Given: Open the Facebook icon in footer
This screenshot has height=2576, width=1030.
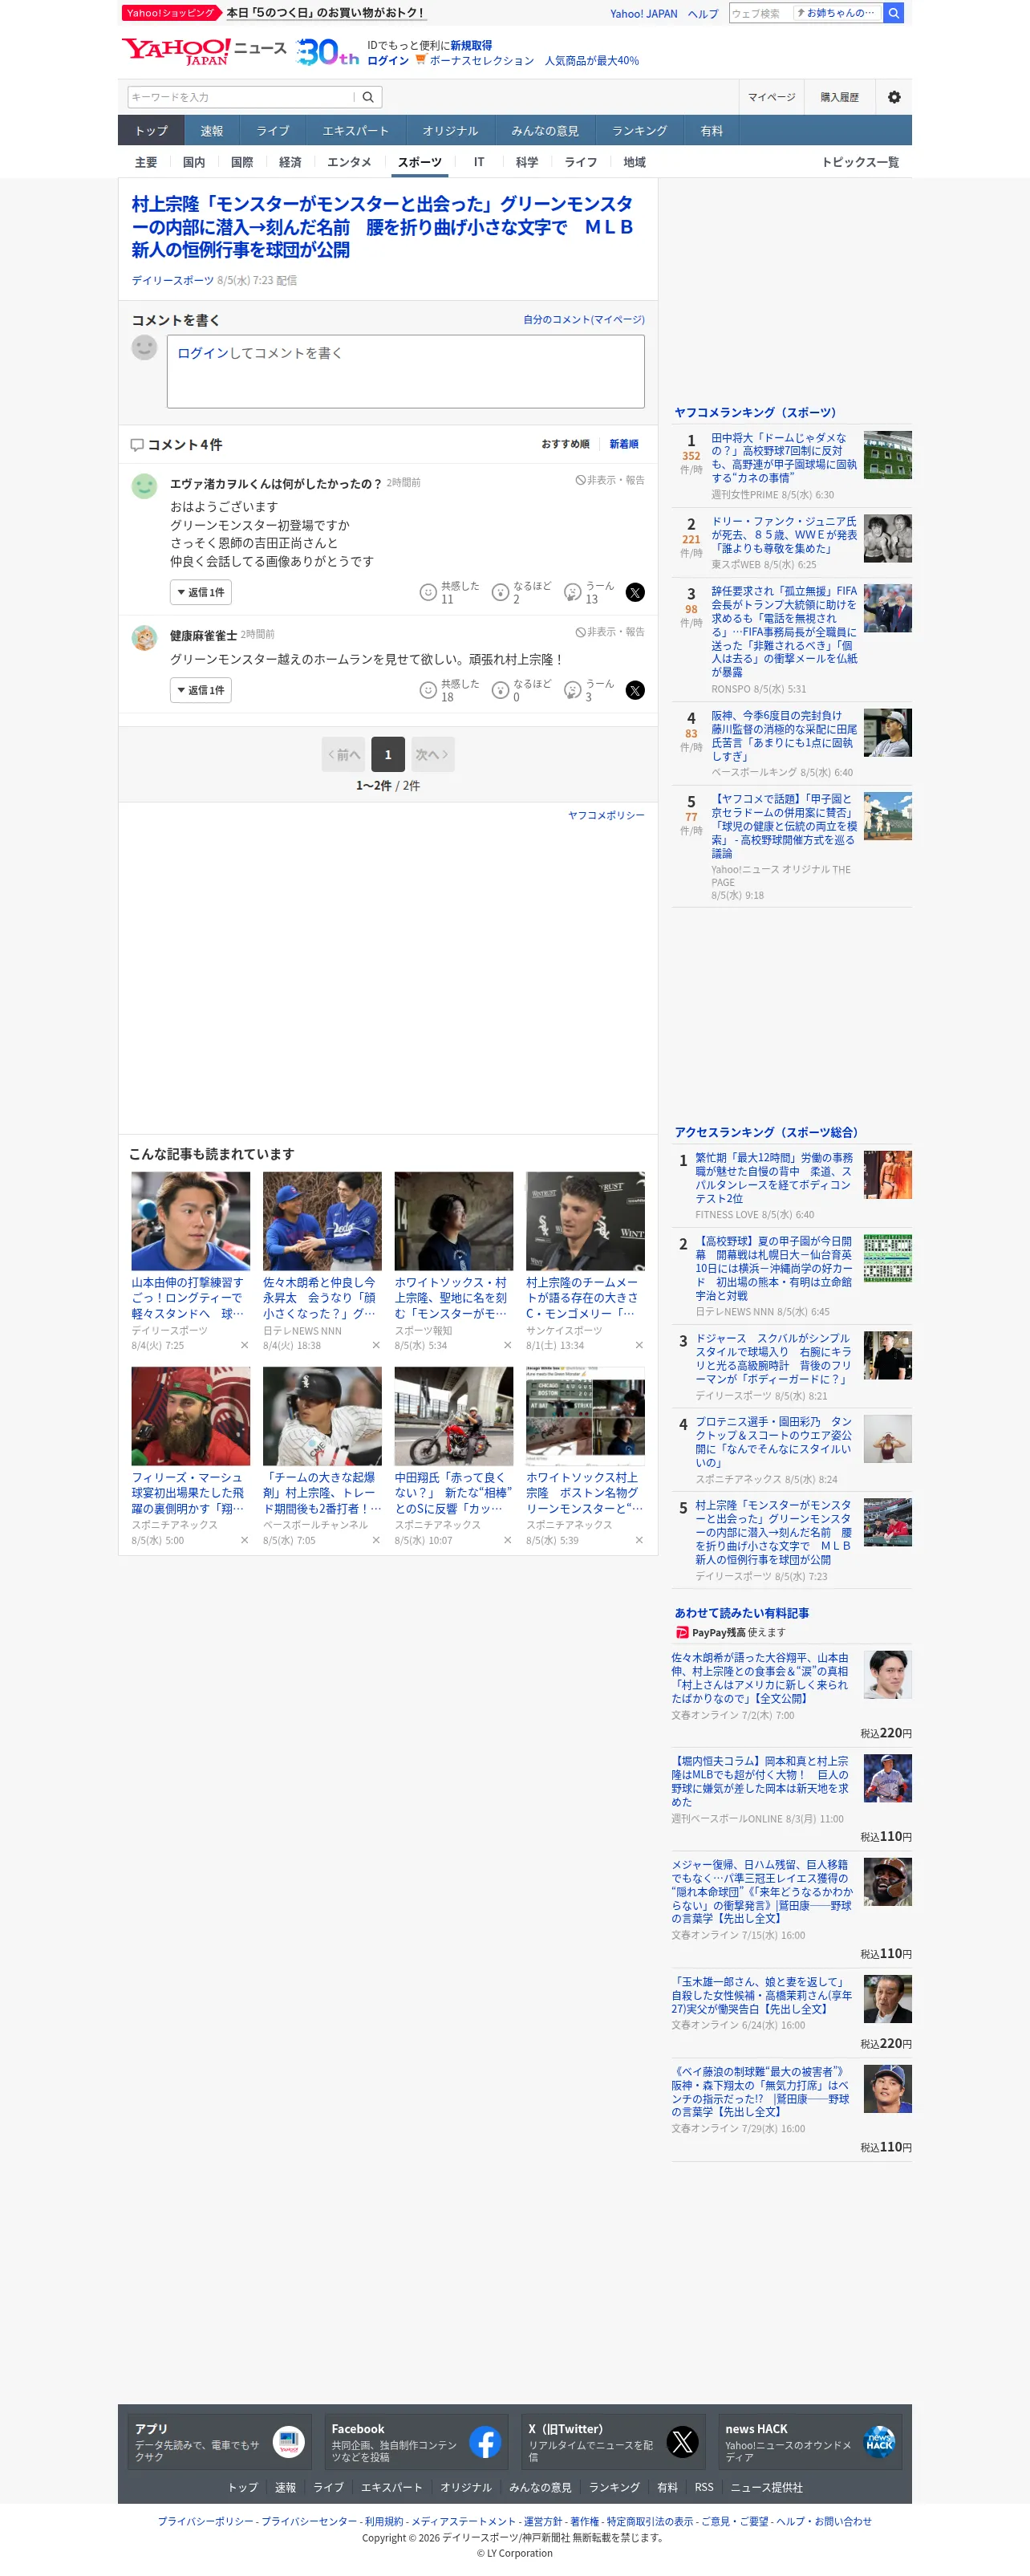Looking at the screenshot, I should point(485,2441).
